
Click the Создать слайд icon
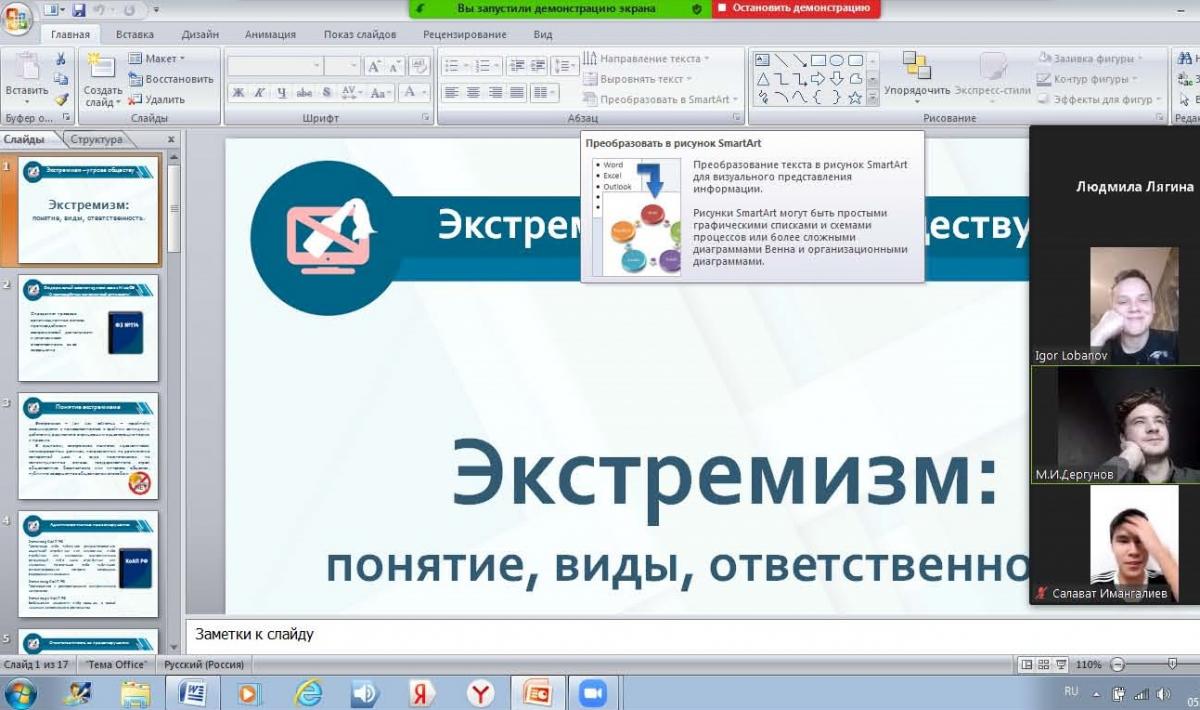point(102,80)
